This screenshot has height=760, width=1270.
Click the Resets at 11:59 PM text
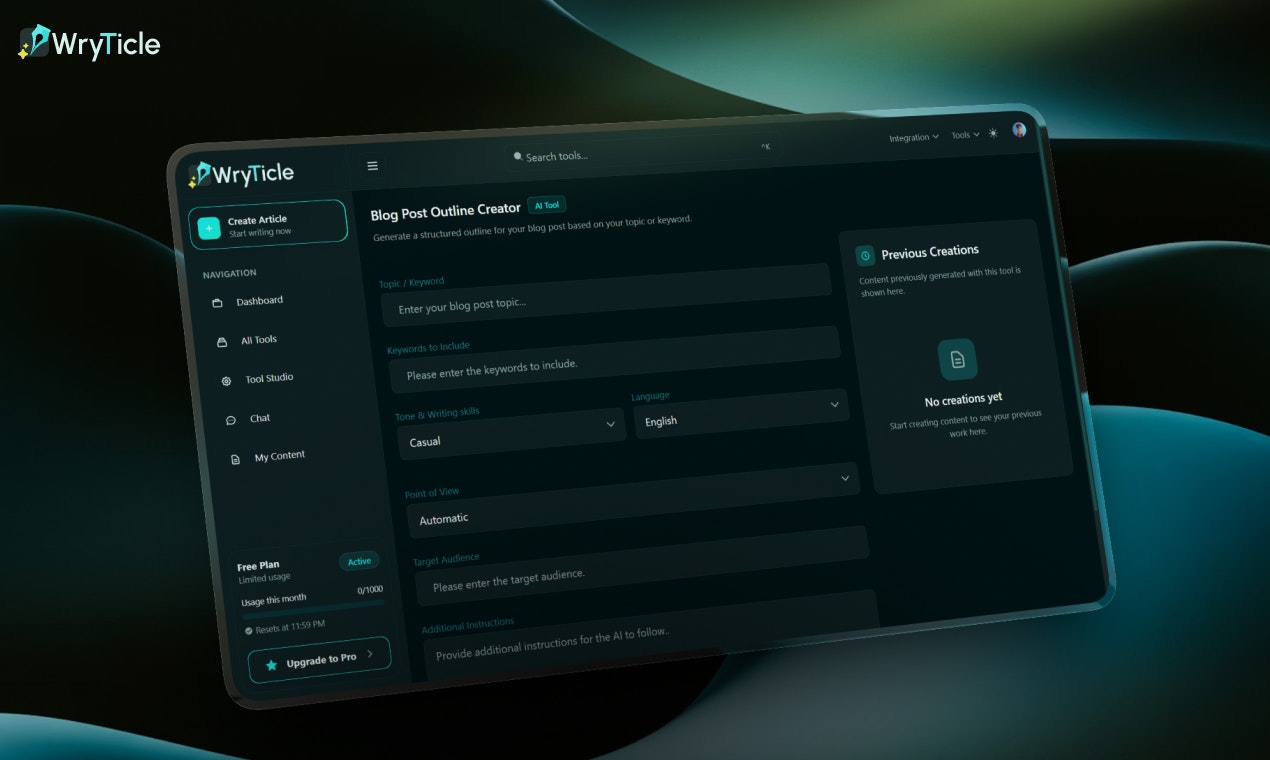290,627
